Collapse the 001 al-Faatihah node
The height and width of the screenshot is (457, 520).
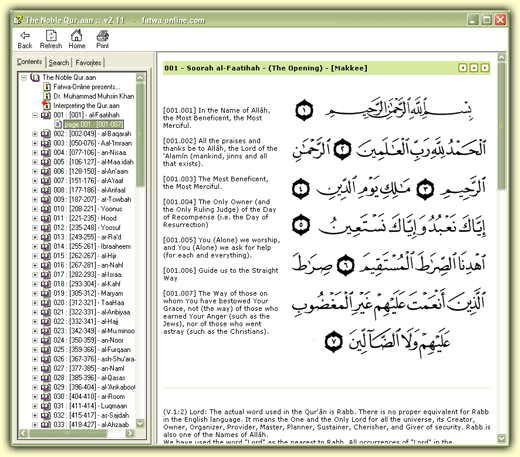(x=35, y=115)
